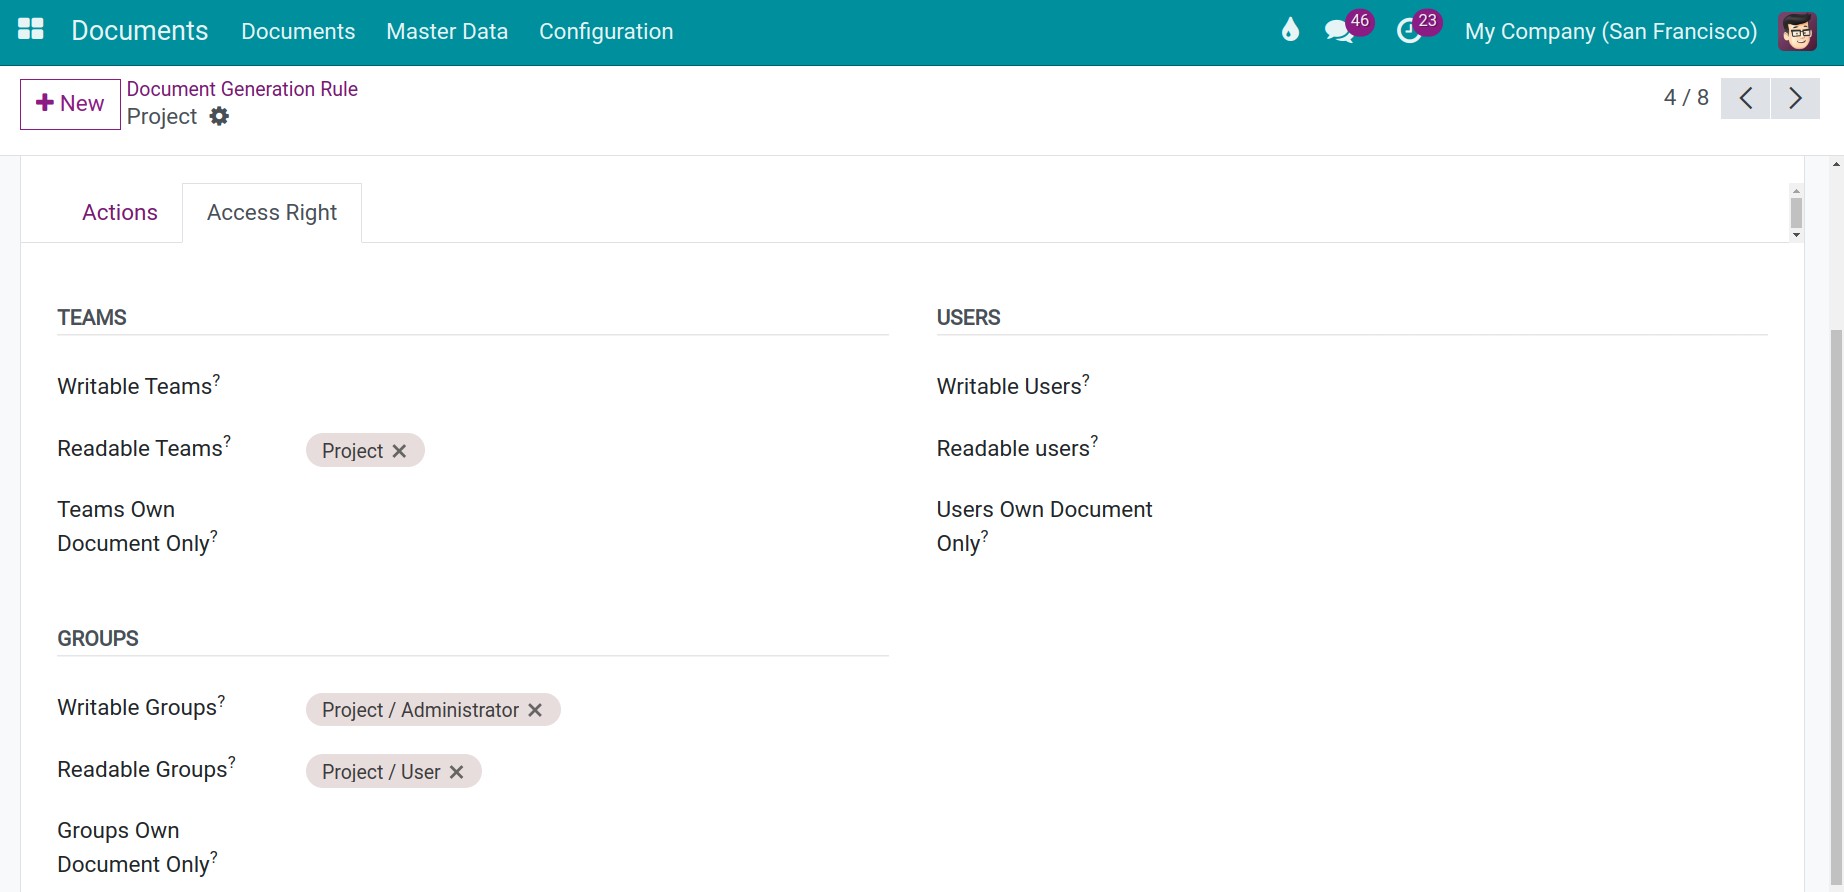
Task: Click the Writable Users input field
Action: coord(1476,387)
